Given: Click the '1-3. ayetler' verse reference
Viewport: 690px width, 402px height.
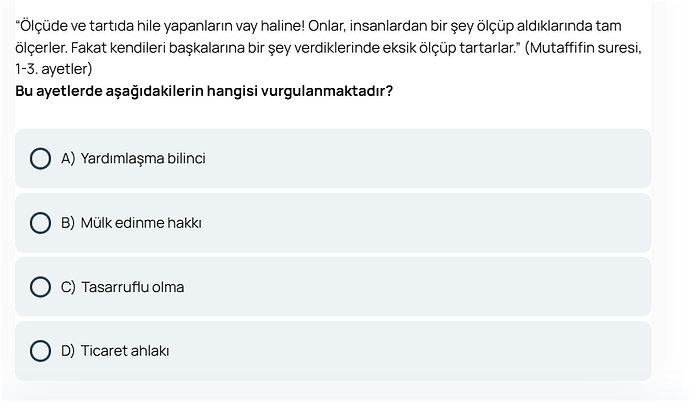Looking at the screenshot, I should [54, 70].
